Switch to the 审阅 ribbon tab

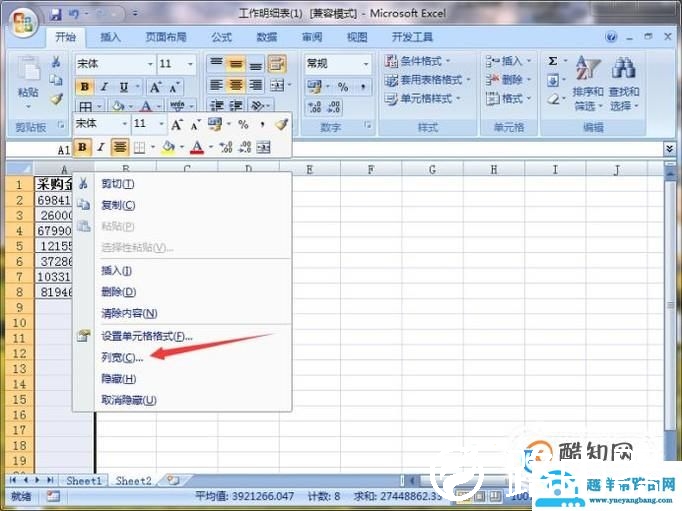[312, 37]
